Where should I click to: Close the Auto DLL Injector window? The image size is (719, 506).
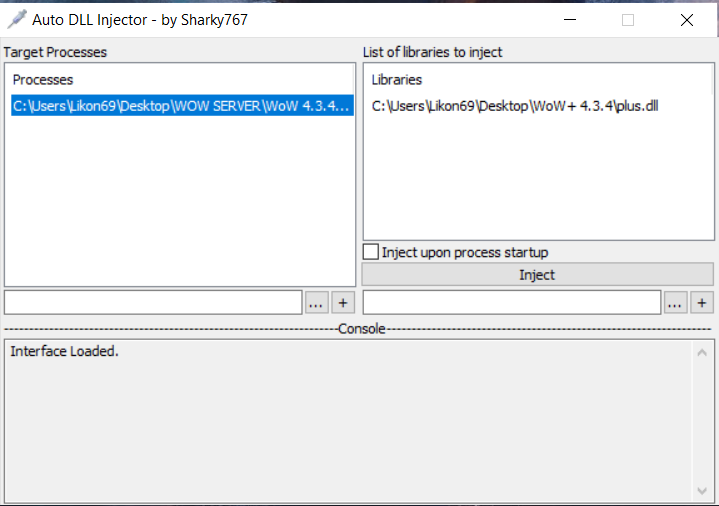[x=686, y=20]
